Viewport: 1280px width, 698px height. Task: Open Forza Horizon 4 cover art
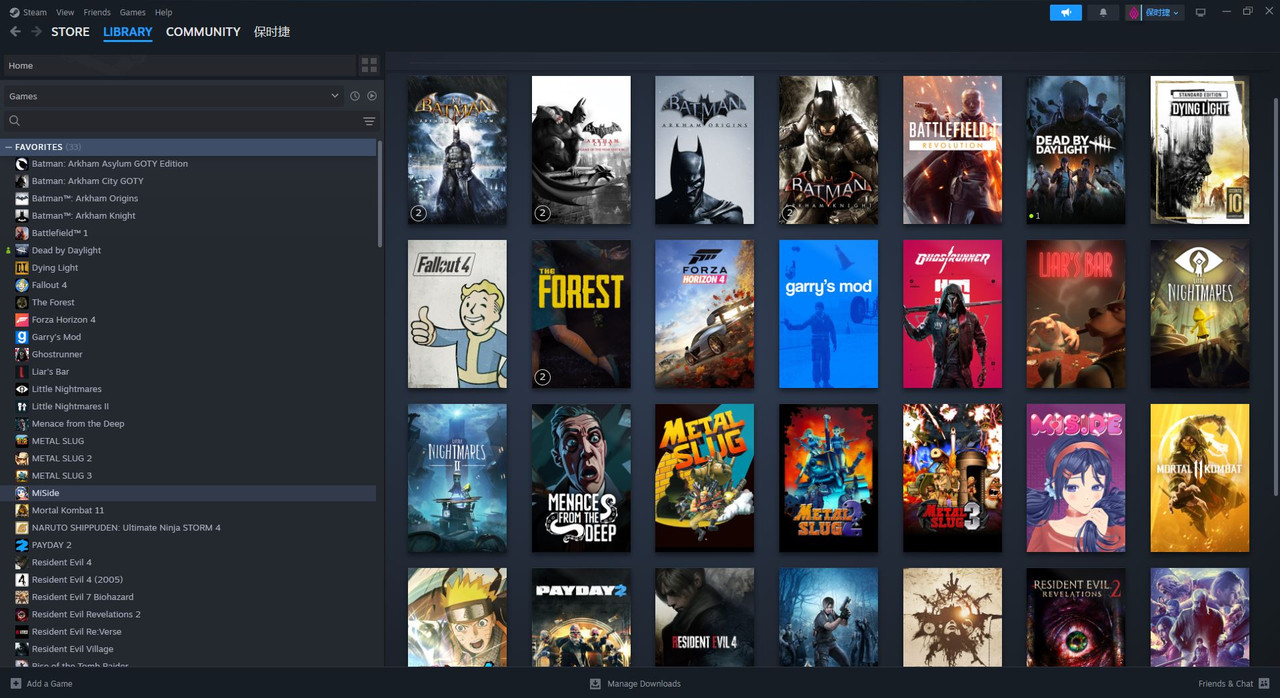click(x=705, y=314)
